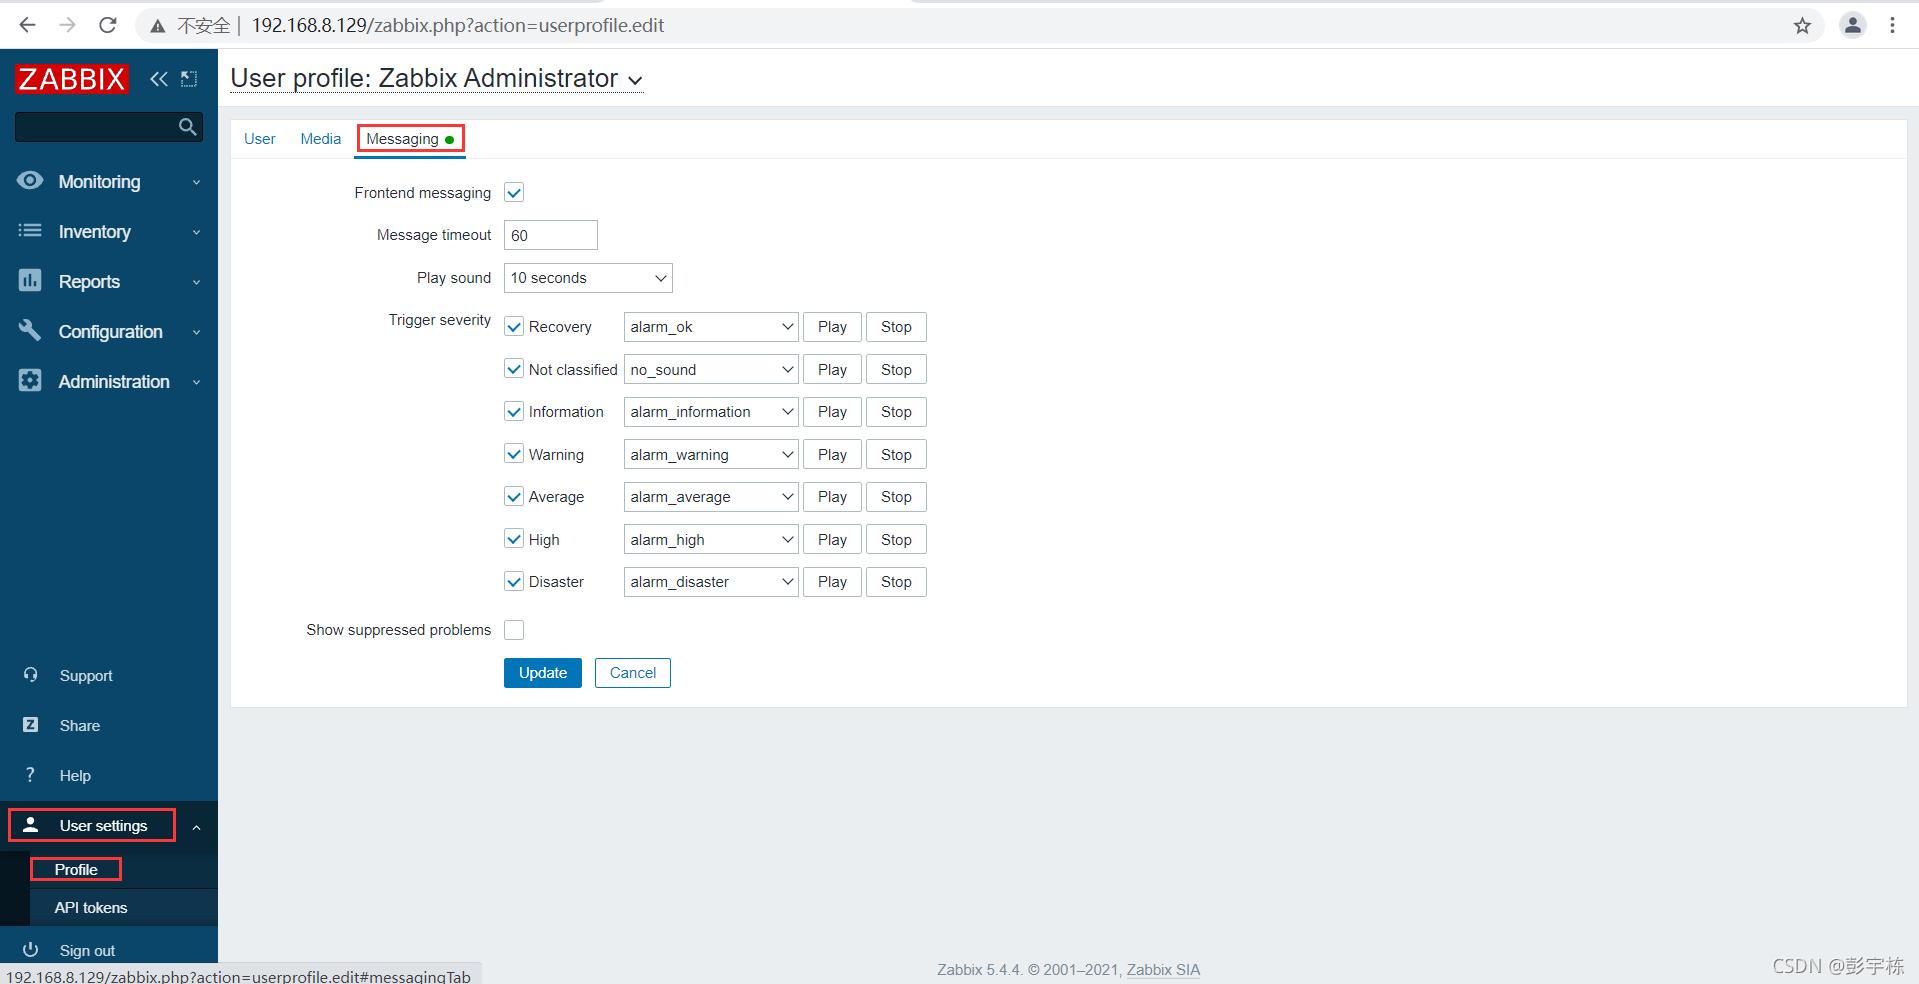The width and height of the screenshot is (1919, 984).
Task: Toggle the Information severity checkbox
Action: click(514, 412)
